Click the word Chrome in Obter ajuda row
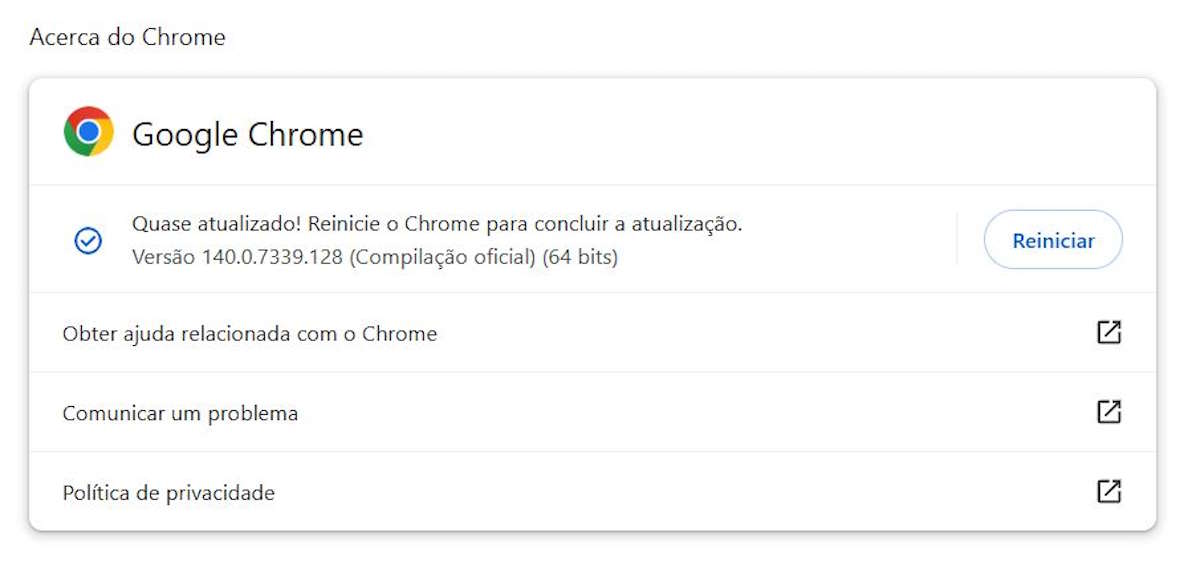This screenshot has height=565, width=1200. 399,334
